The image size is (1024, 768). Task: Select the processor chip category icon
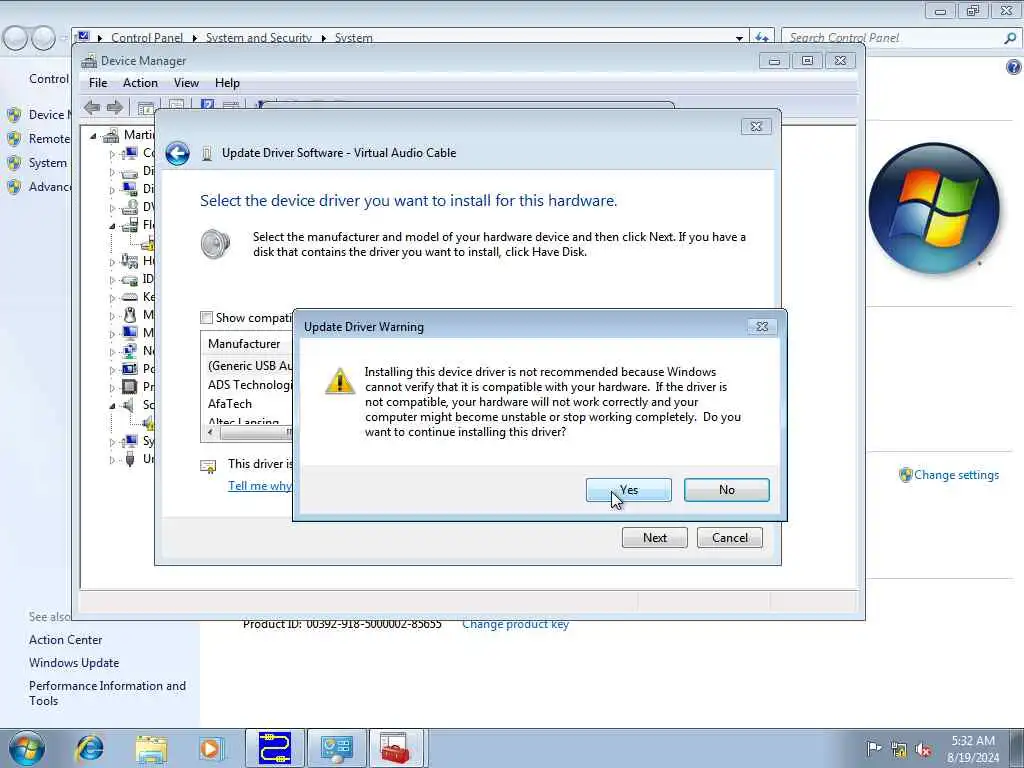tap(129, 387)
